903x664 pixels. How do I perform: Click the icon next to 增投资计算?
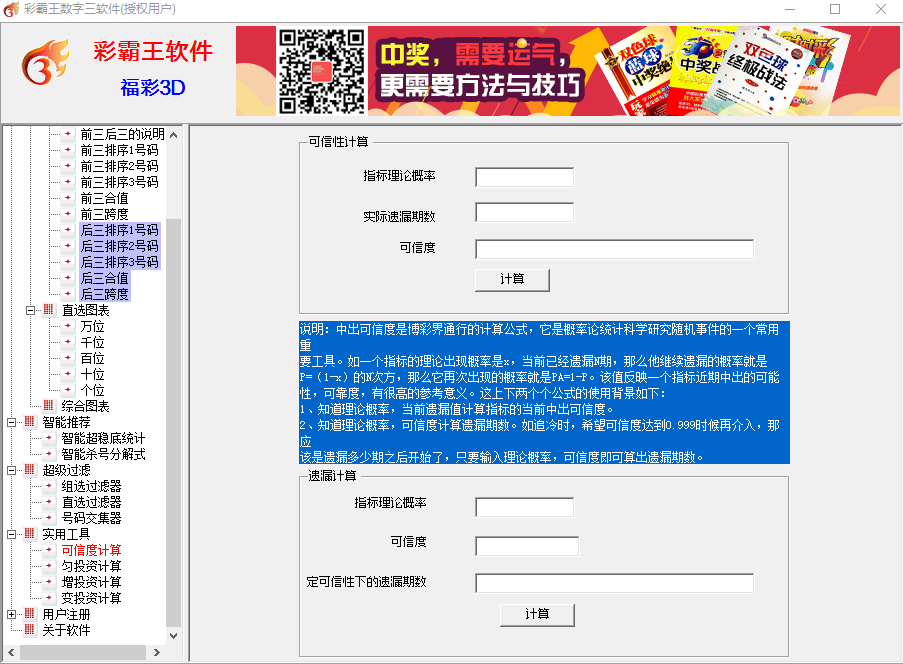click(49, 582)
